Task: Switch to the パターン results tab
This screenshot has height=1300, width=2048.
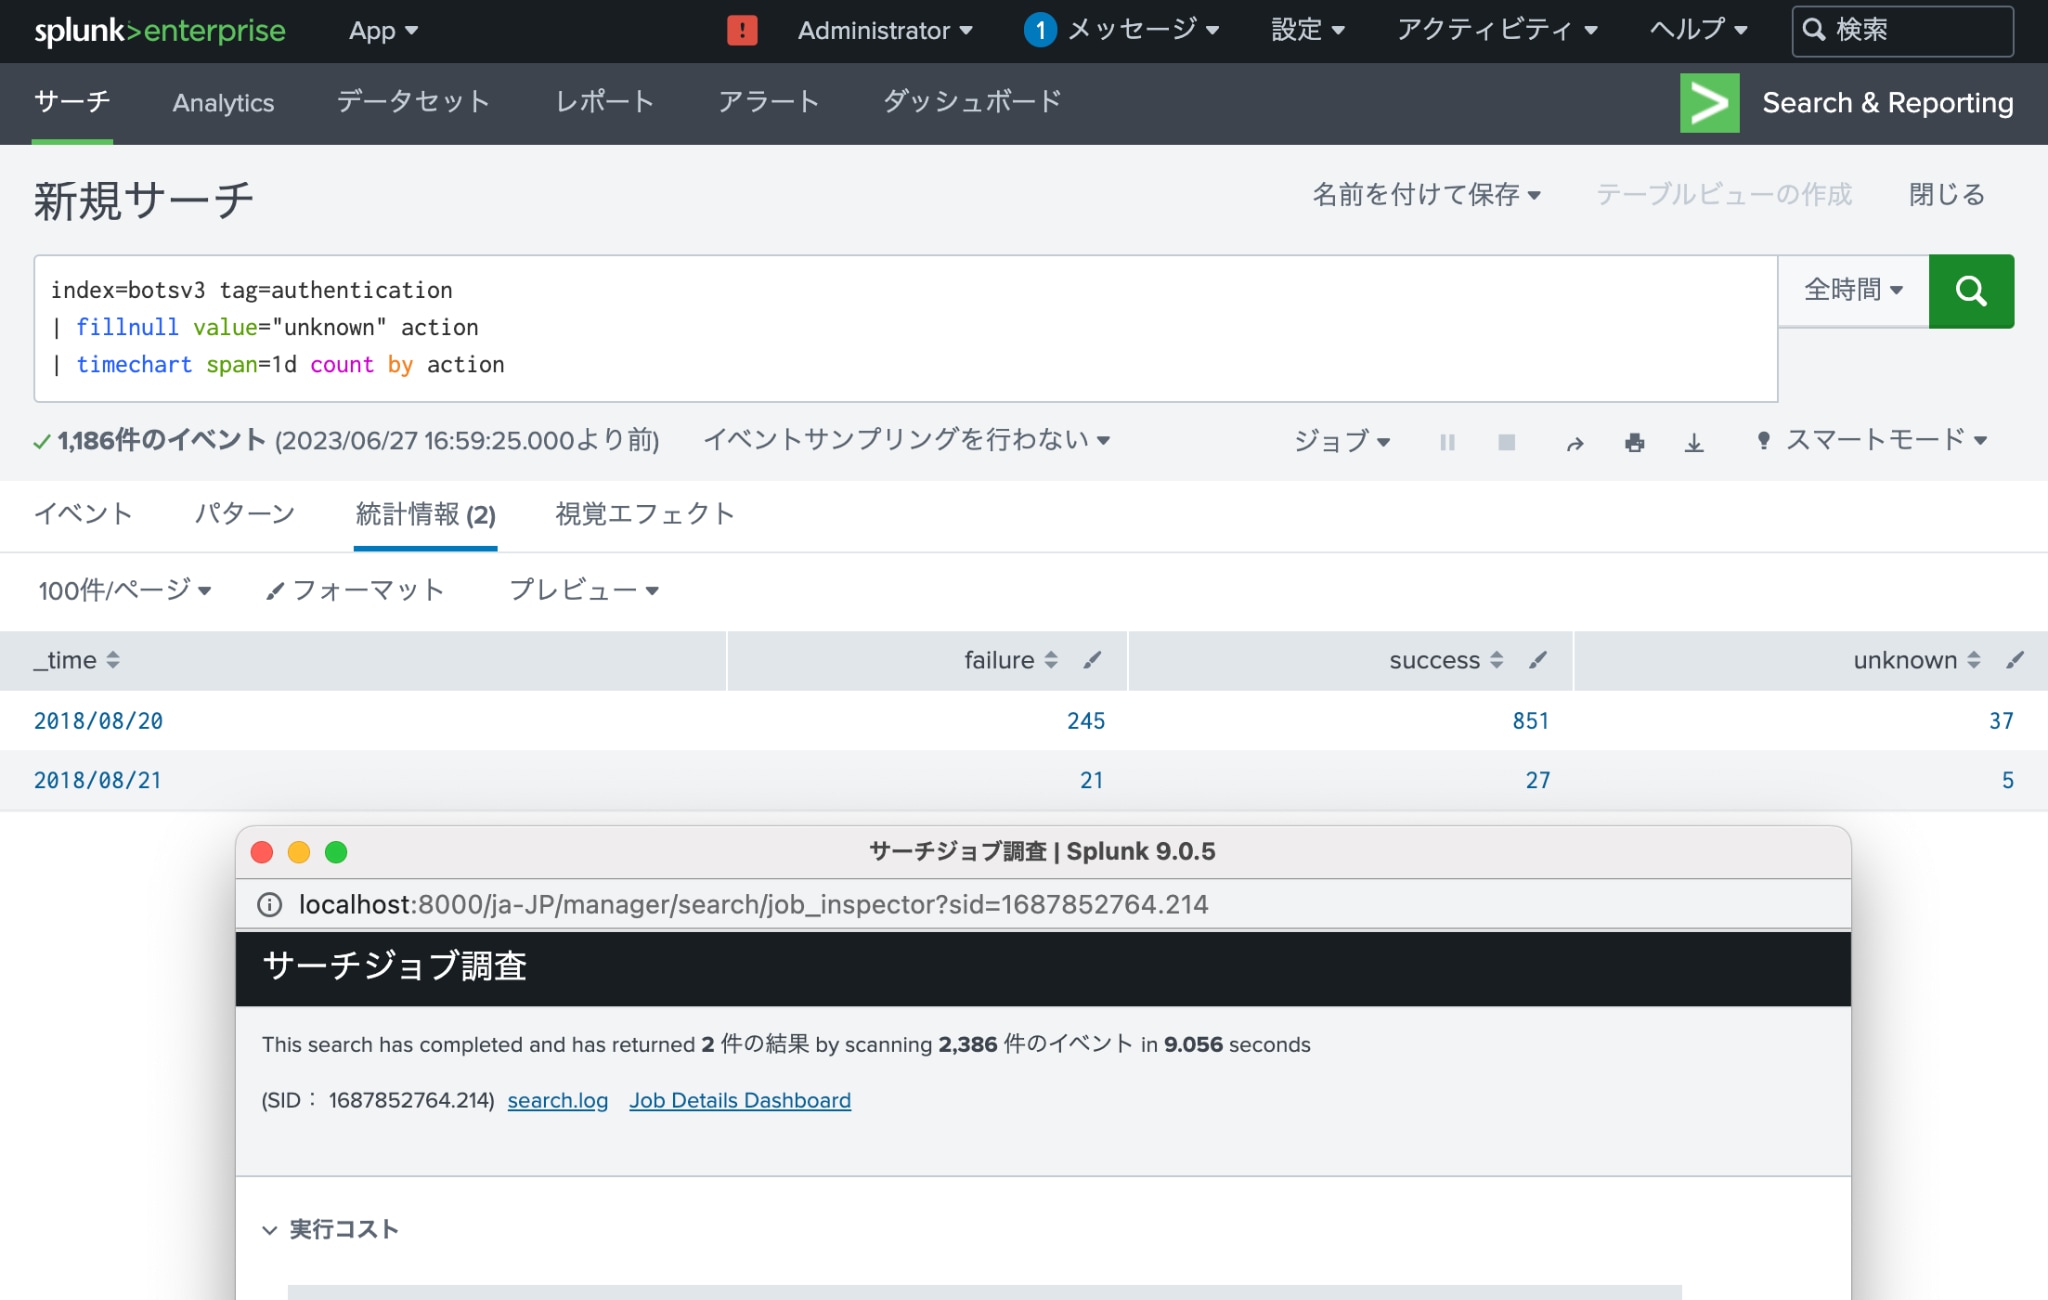Action: [245, 514]
